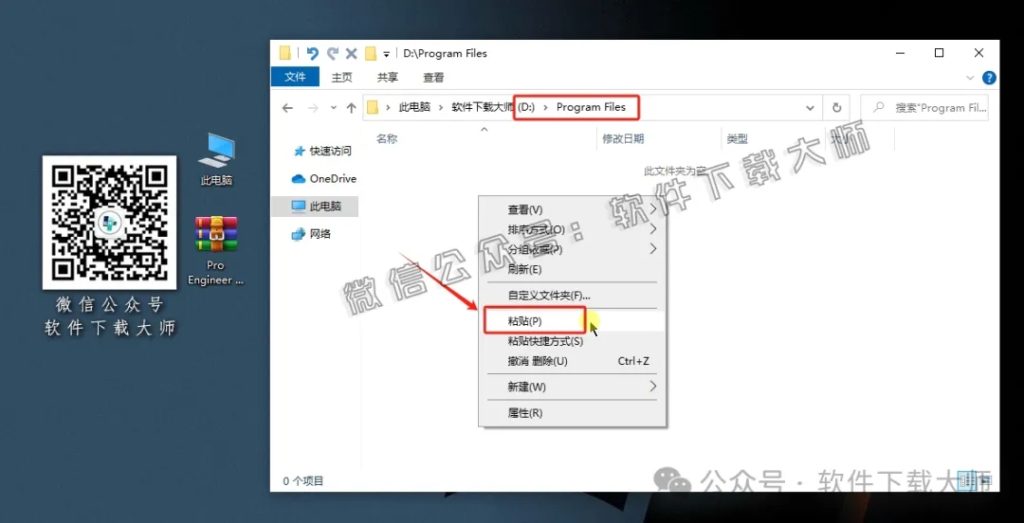Go back with the Back arrow
Image resolution: width=1024 pixels, height=523 pixels.
(x=287, y=108)
